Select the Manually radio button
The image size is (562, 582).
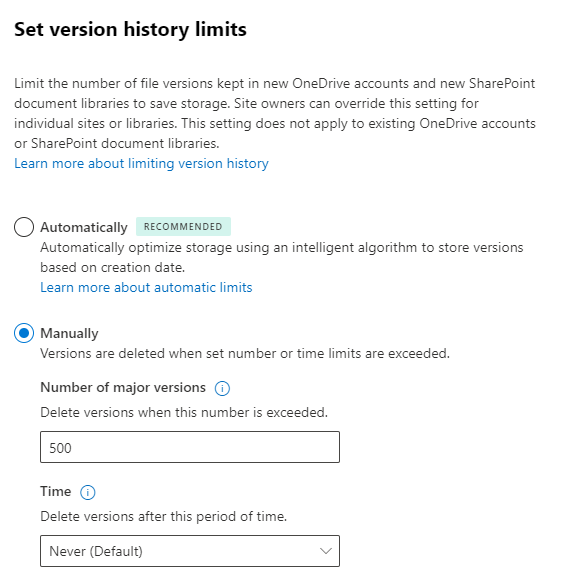(24, 333)
